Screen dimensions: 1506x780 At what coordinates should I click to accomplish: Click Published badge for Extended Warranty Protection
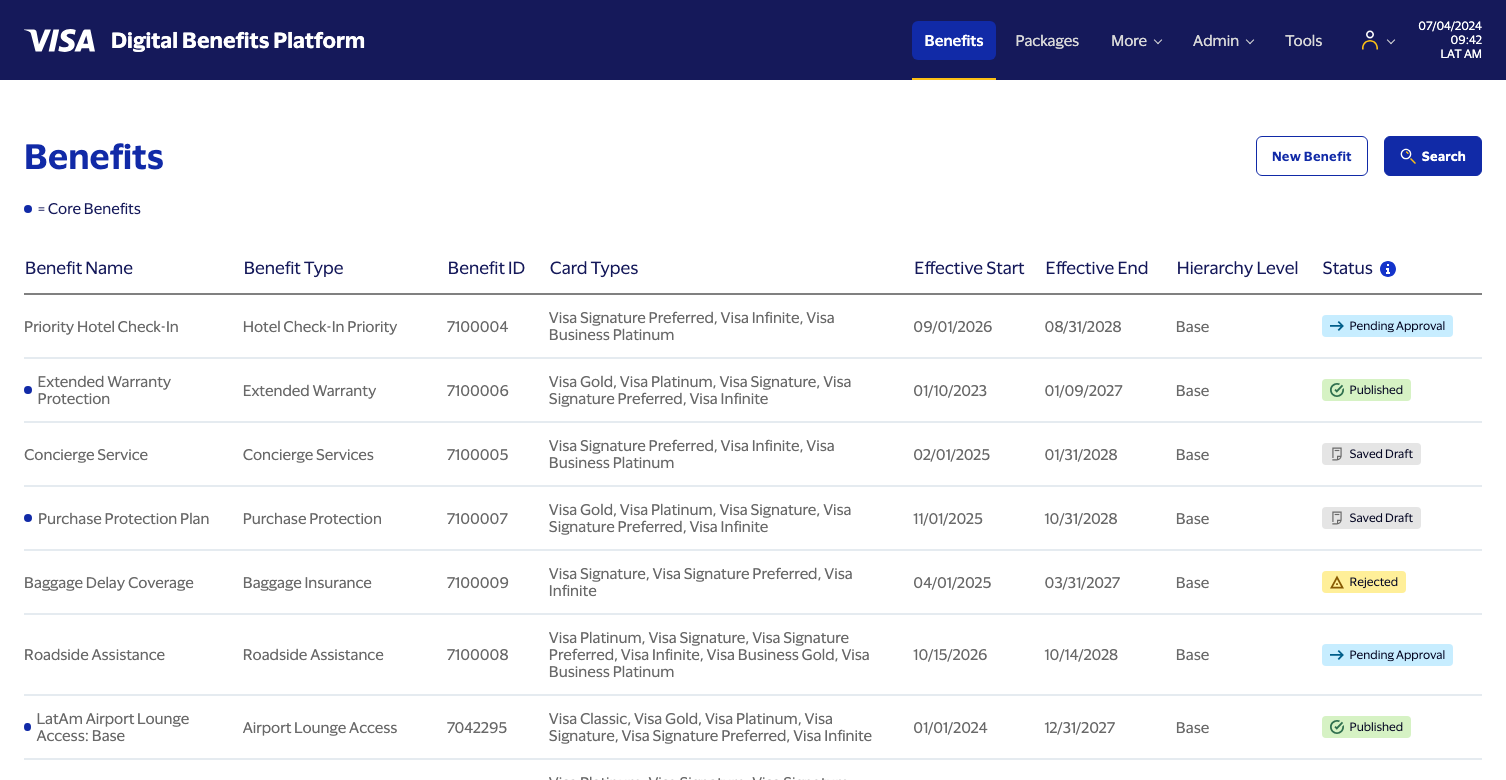(x=1366, y=390)
